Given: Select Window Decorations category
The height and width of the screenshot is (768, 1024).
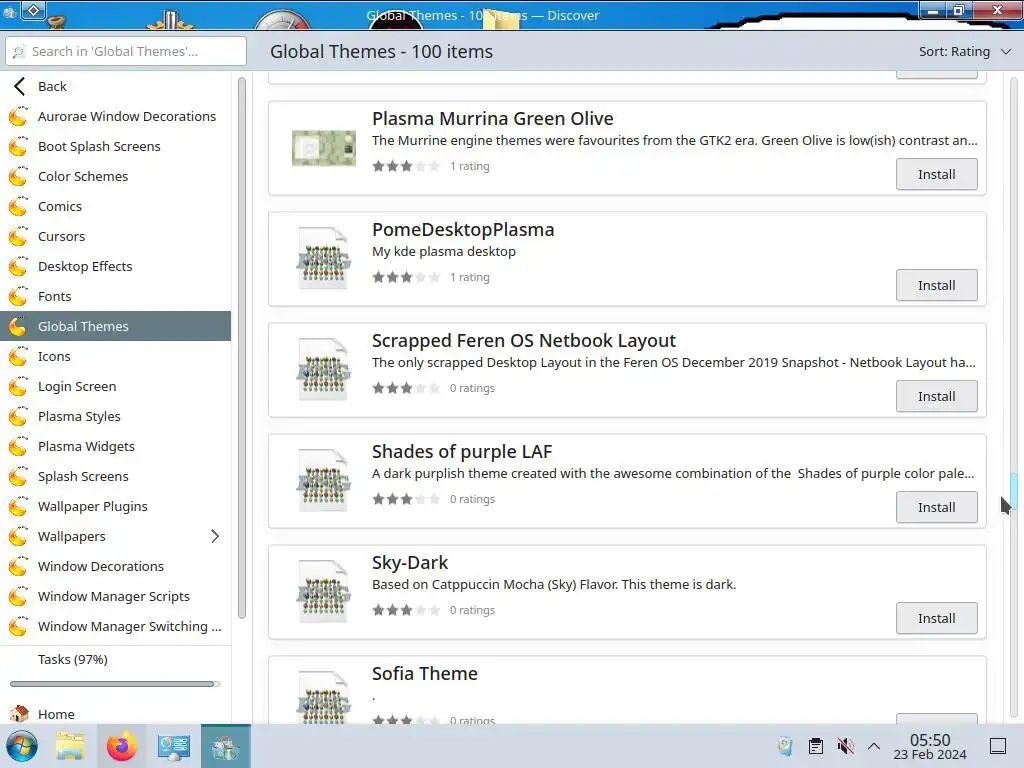Looking at the screenshot, I should (x=116, y=566).
